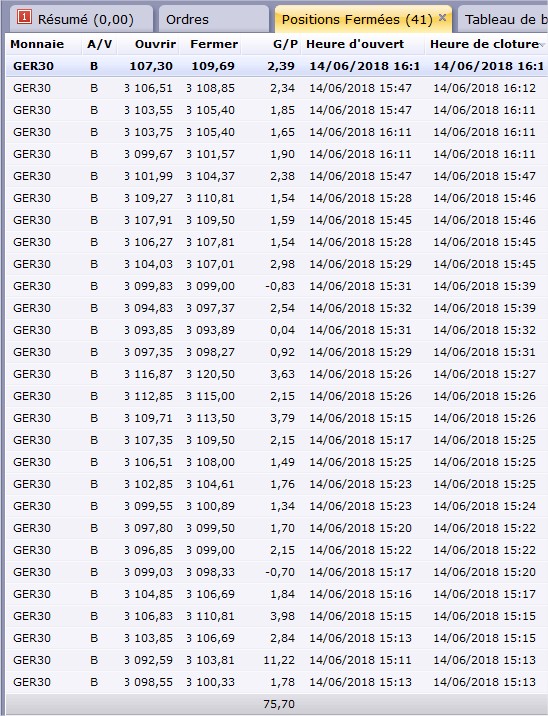Open the Tableau de bord tab
The height and width of the screenshot is (716, 548).
503,19
